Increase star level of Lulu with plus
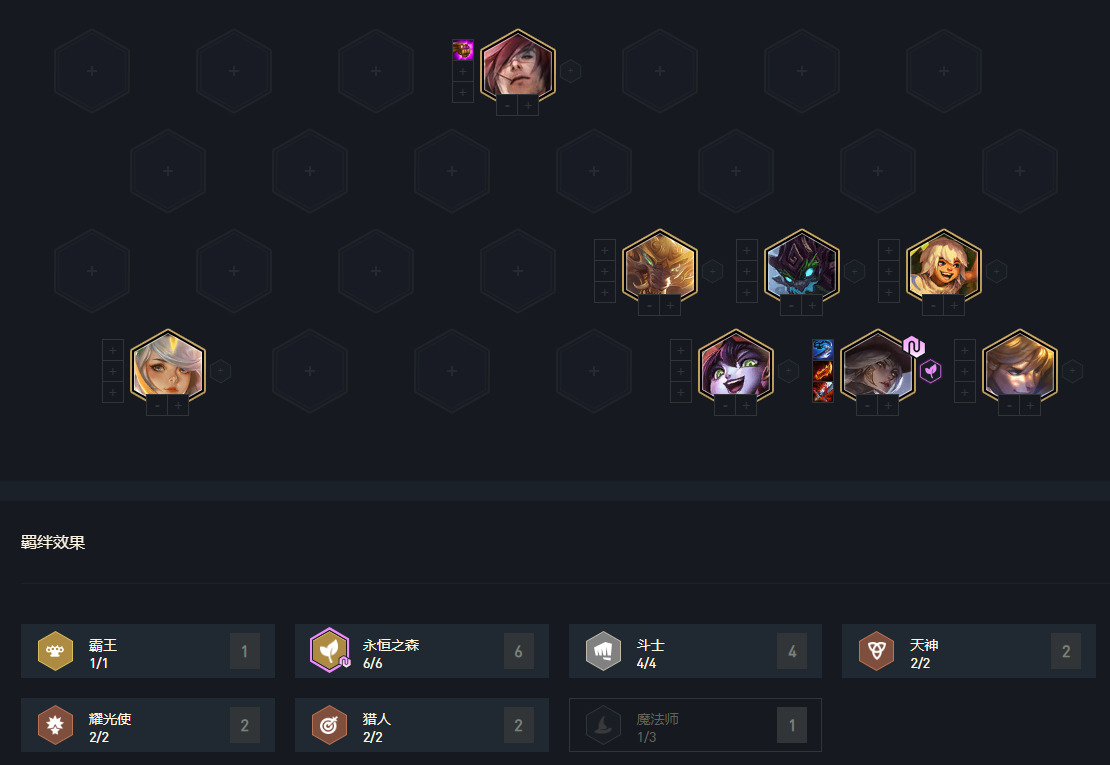 pyautogui.click(x=746, y=405)
